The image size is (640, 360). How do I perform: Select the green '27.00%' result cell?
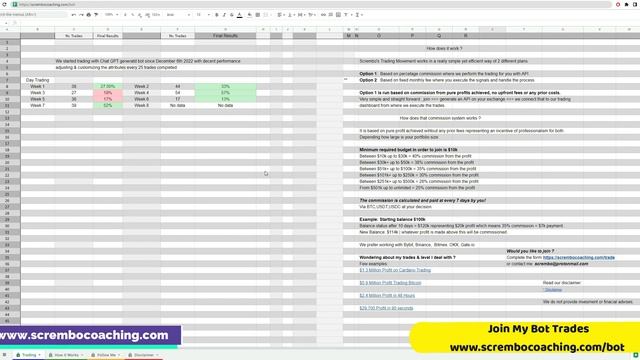[108, 87]
